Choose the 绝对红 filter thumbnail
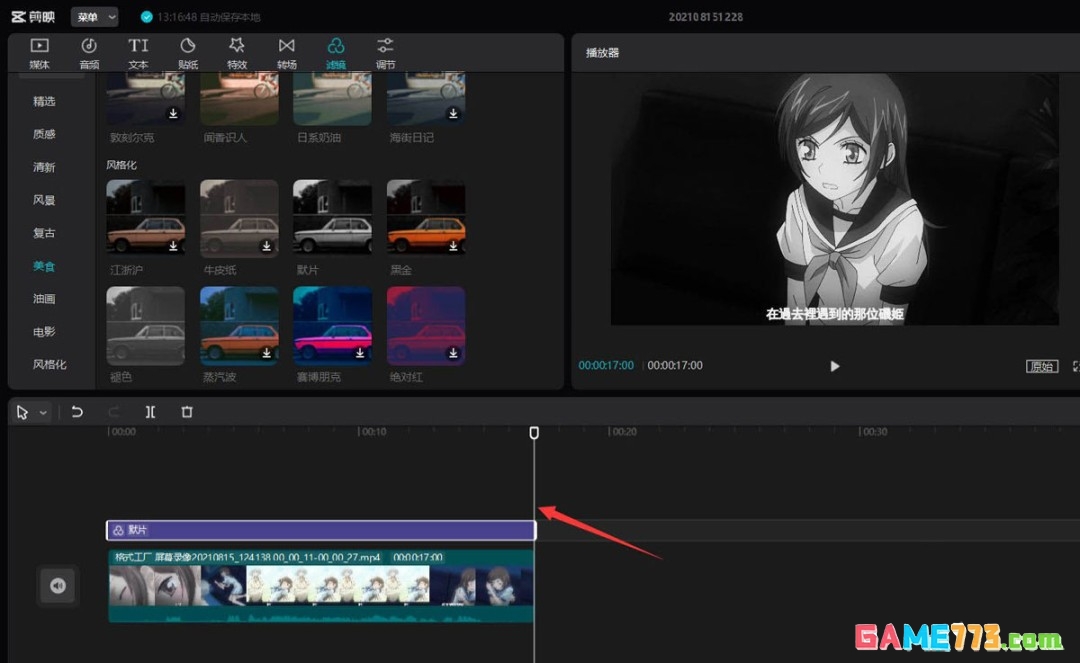The image size is (1080, 663). point(426,326)
